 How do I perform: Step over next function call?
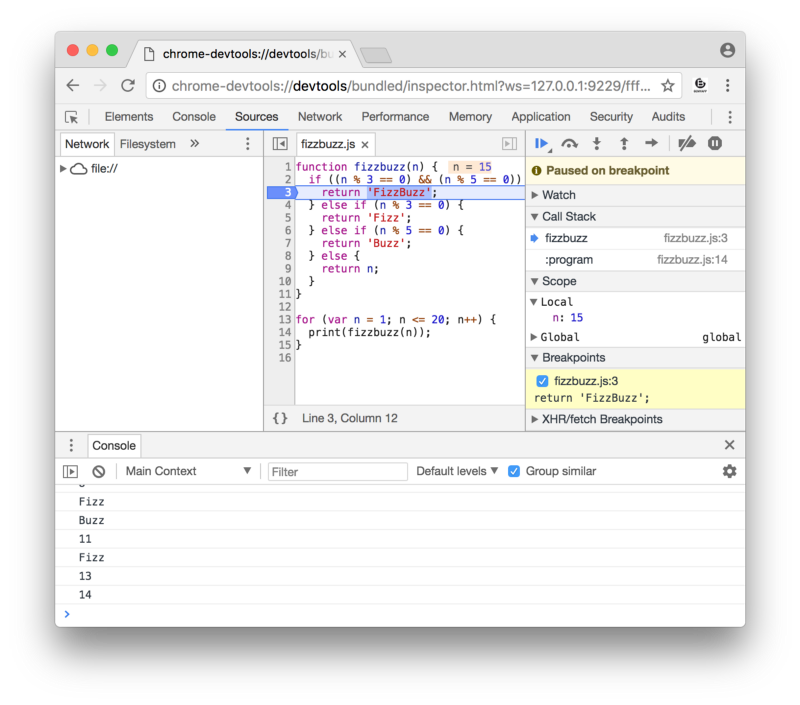[x=569, y=144]
